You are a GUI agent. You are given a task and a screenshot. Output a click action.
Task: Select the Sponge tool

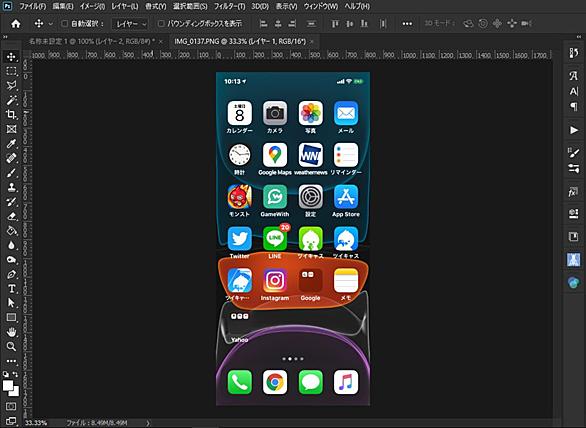(x=11, y=259)
